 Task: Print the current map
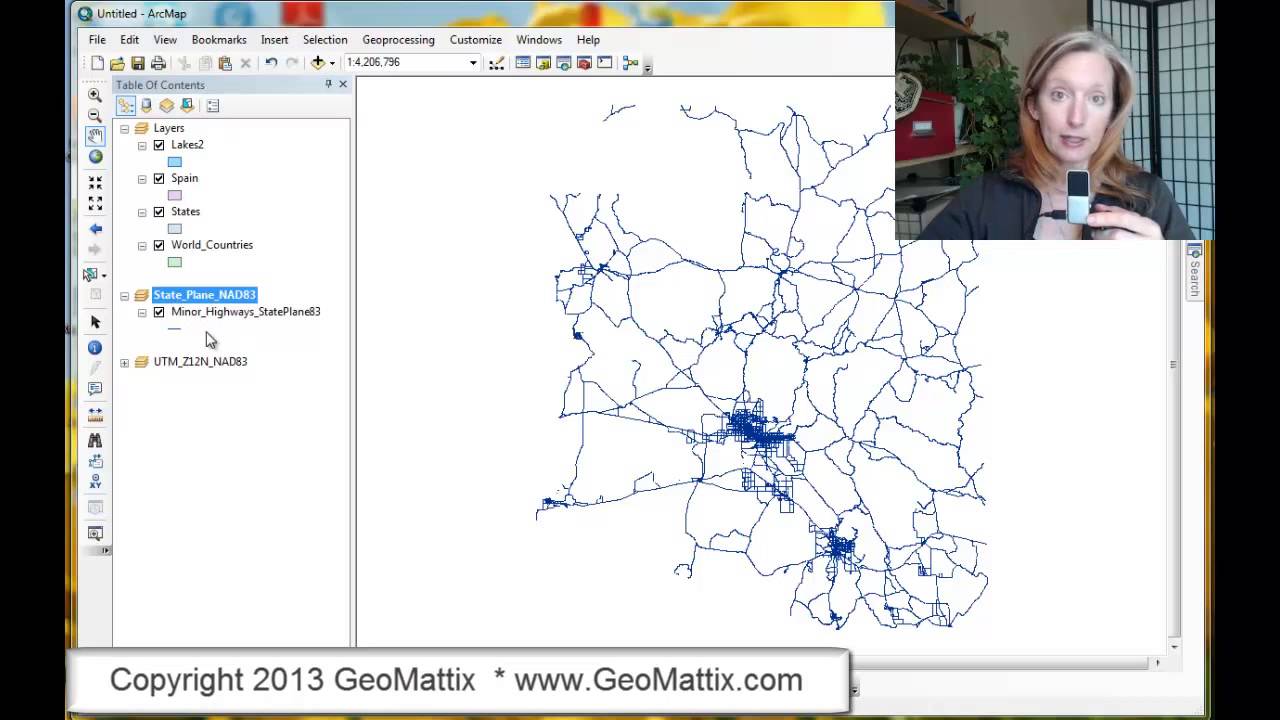click(158, 63)
